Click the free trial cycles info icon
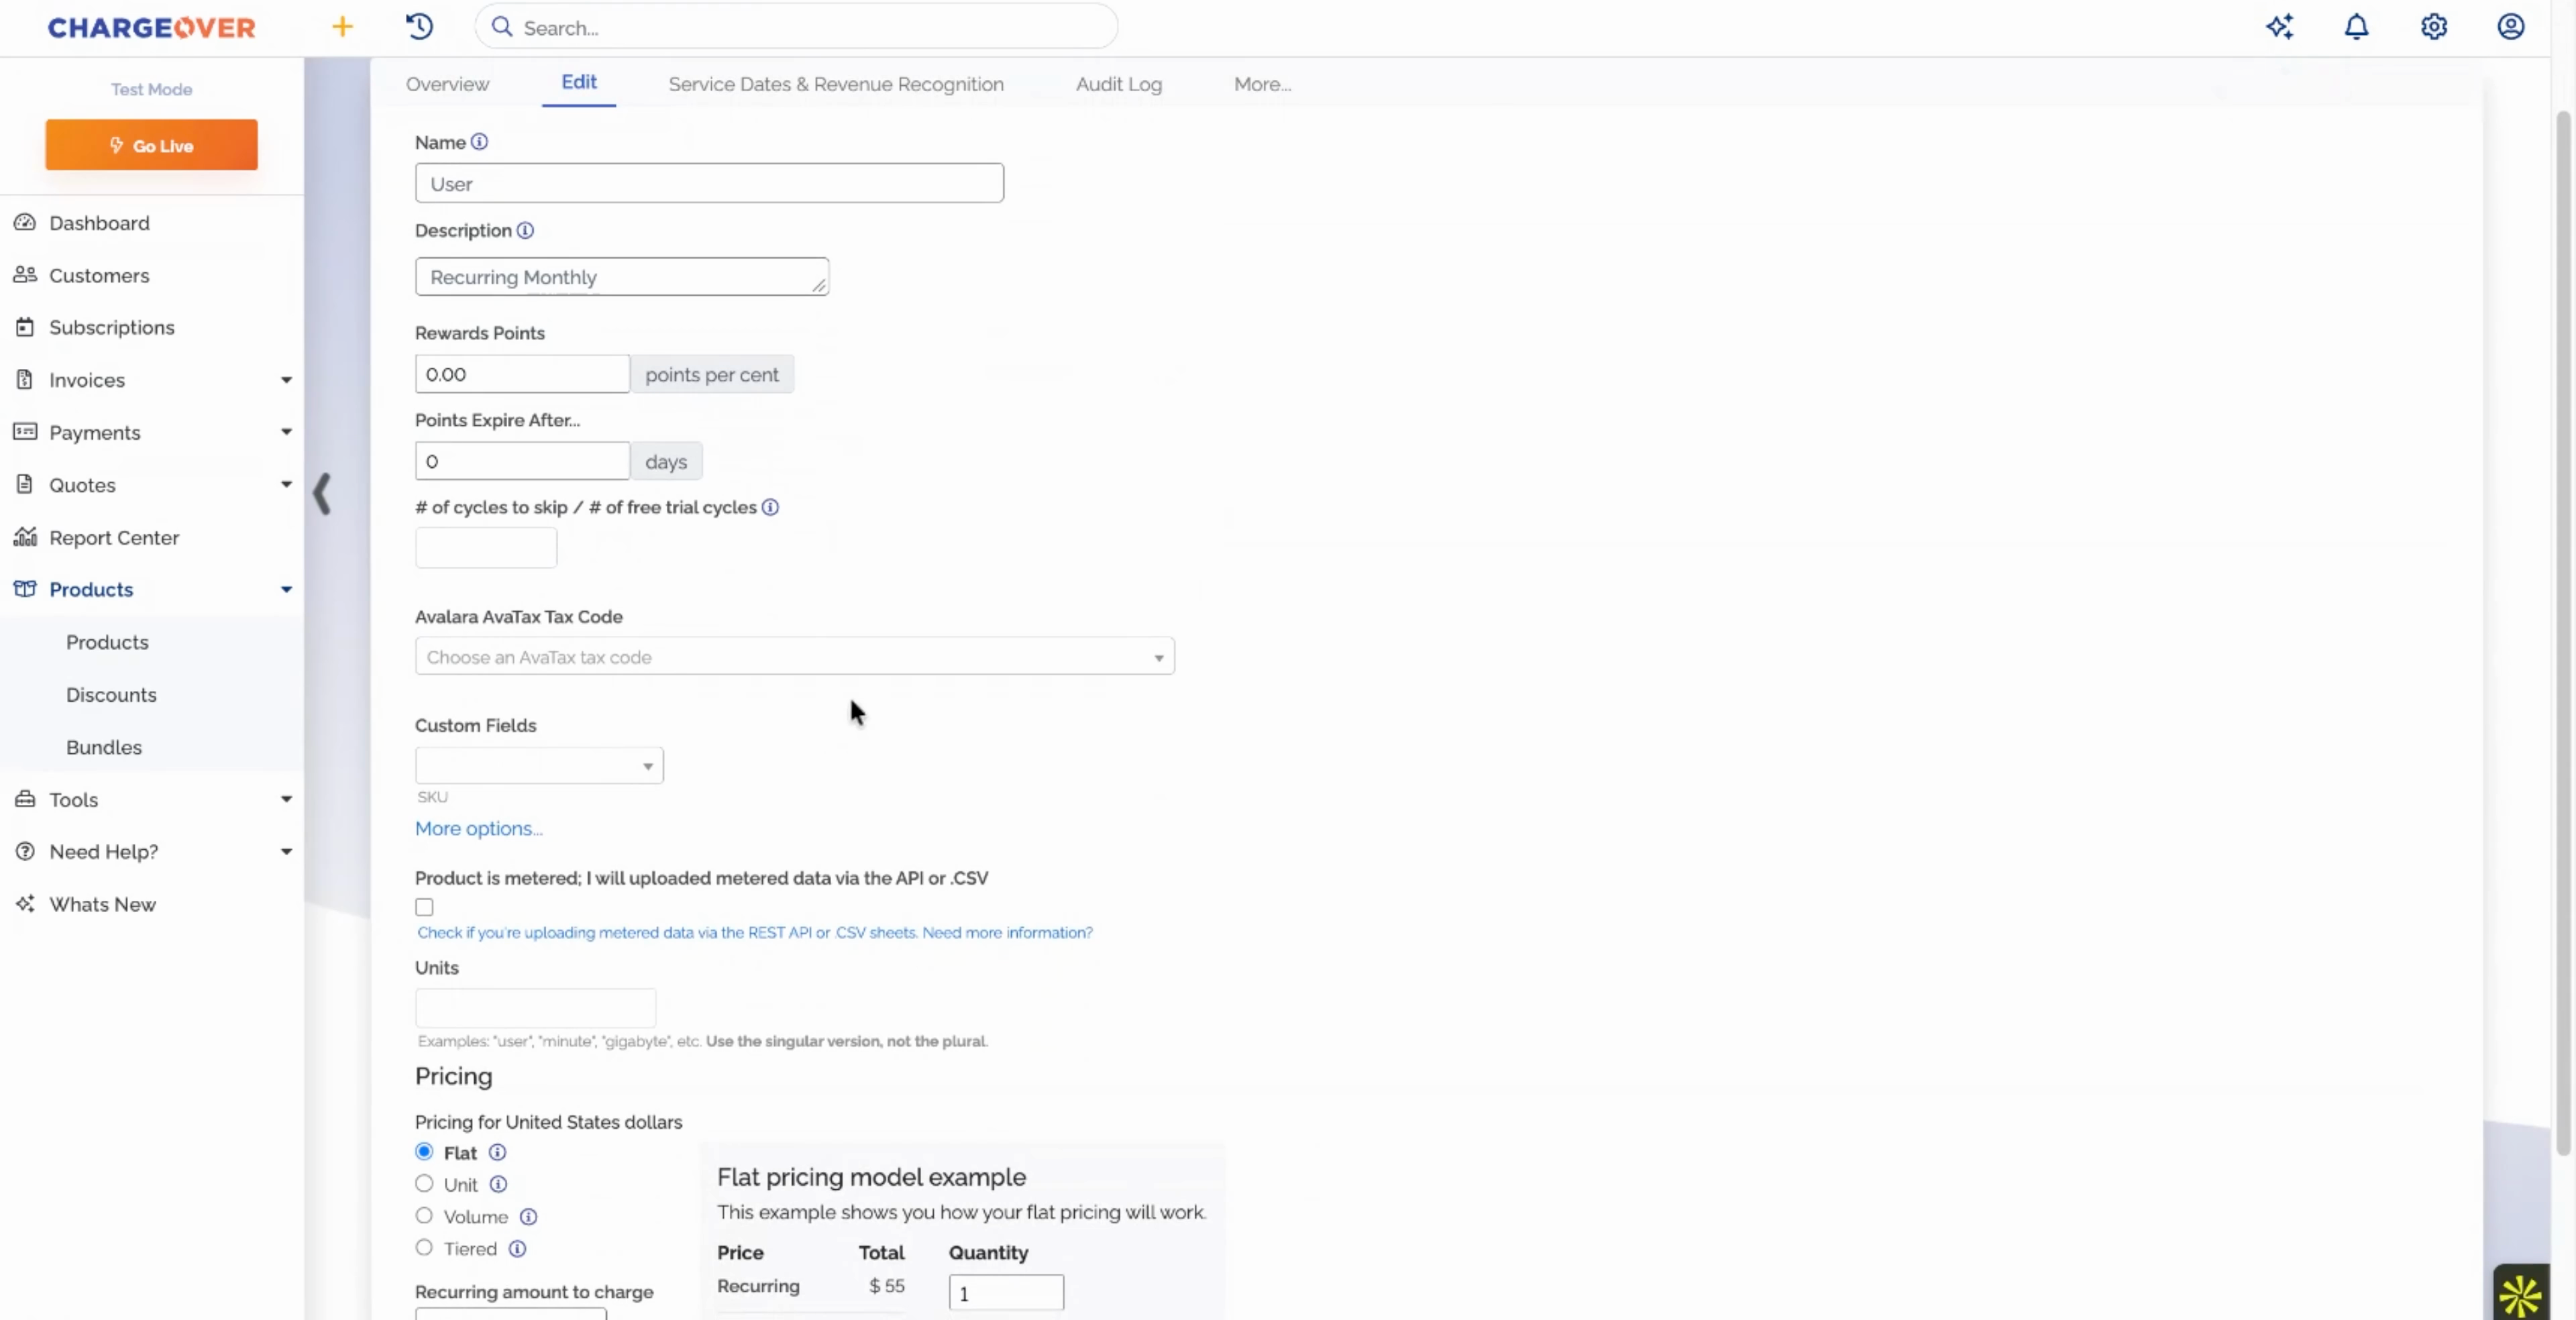 (770, 507)
